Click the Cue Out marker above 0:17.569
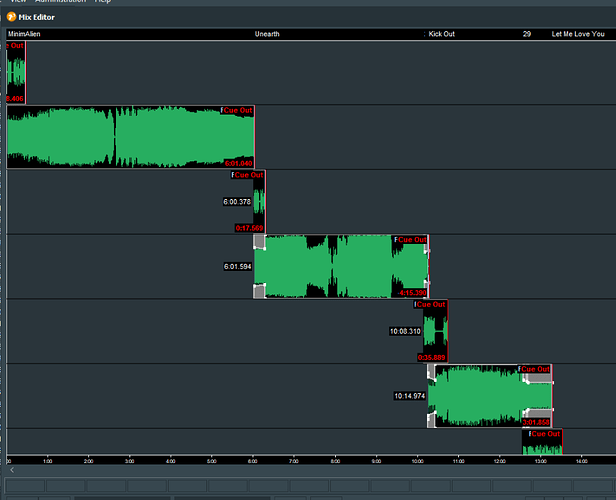616x500 pixels. point(249,175)
